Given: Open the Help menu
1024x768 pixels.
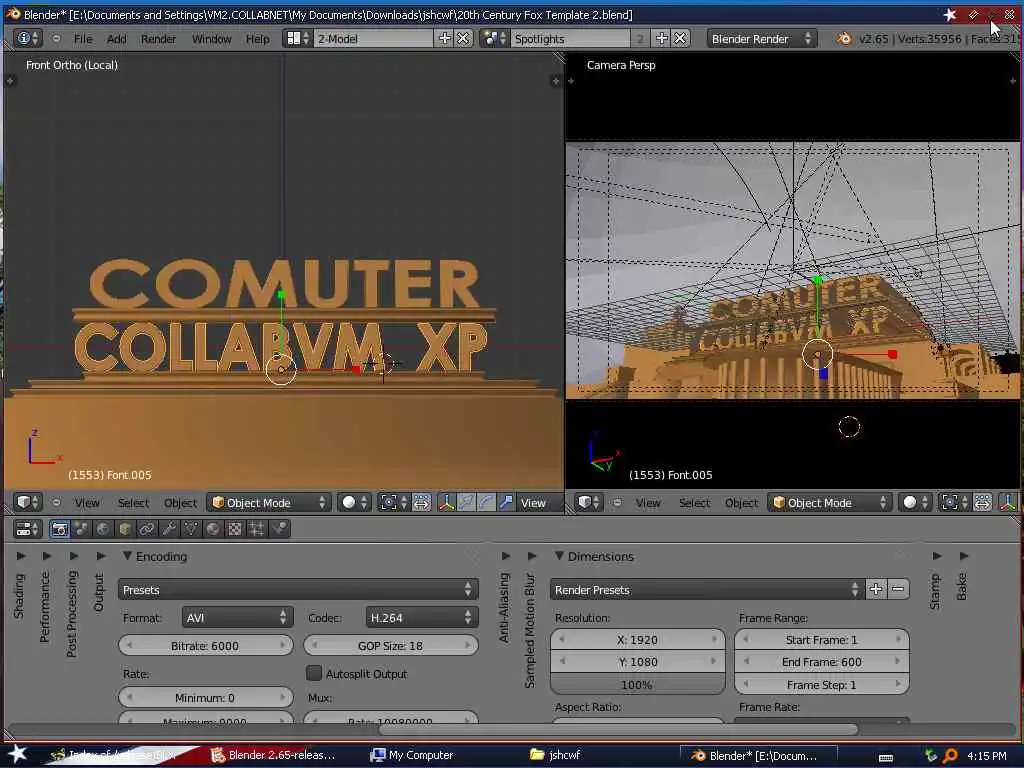Looking at the screenshot, I should pos(257,39).
